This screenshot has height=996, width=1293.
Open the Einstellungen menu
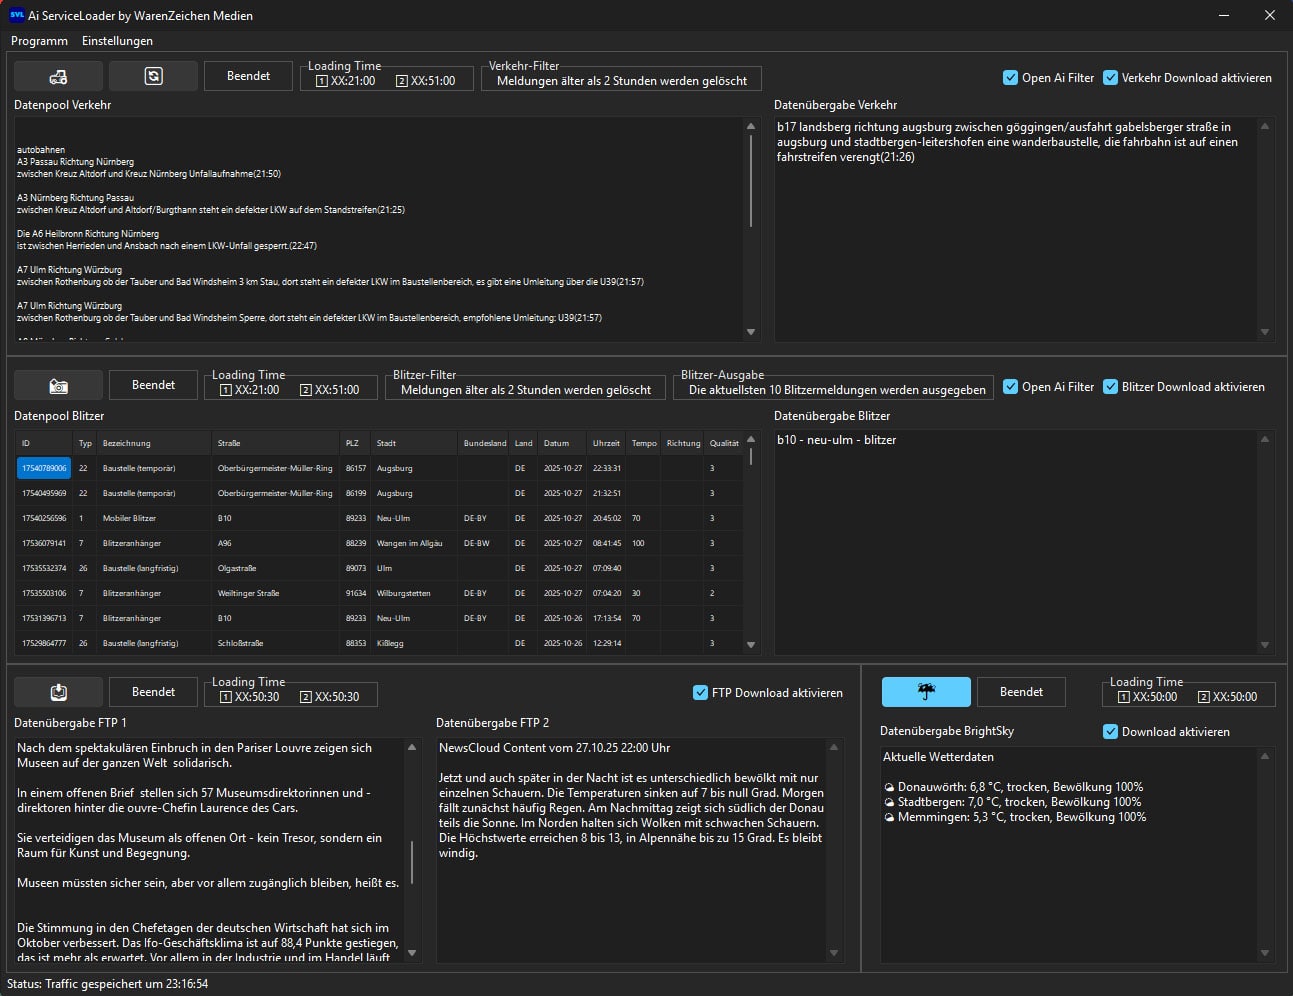(117, 41)
